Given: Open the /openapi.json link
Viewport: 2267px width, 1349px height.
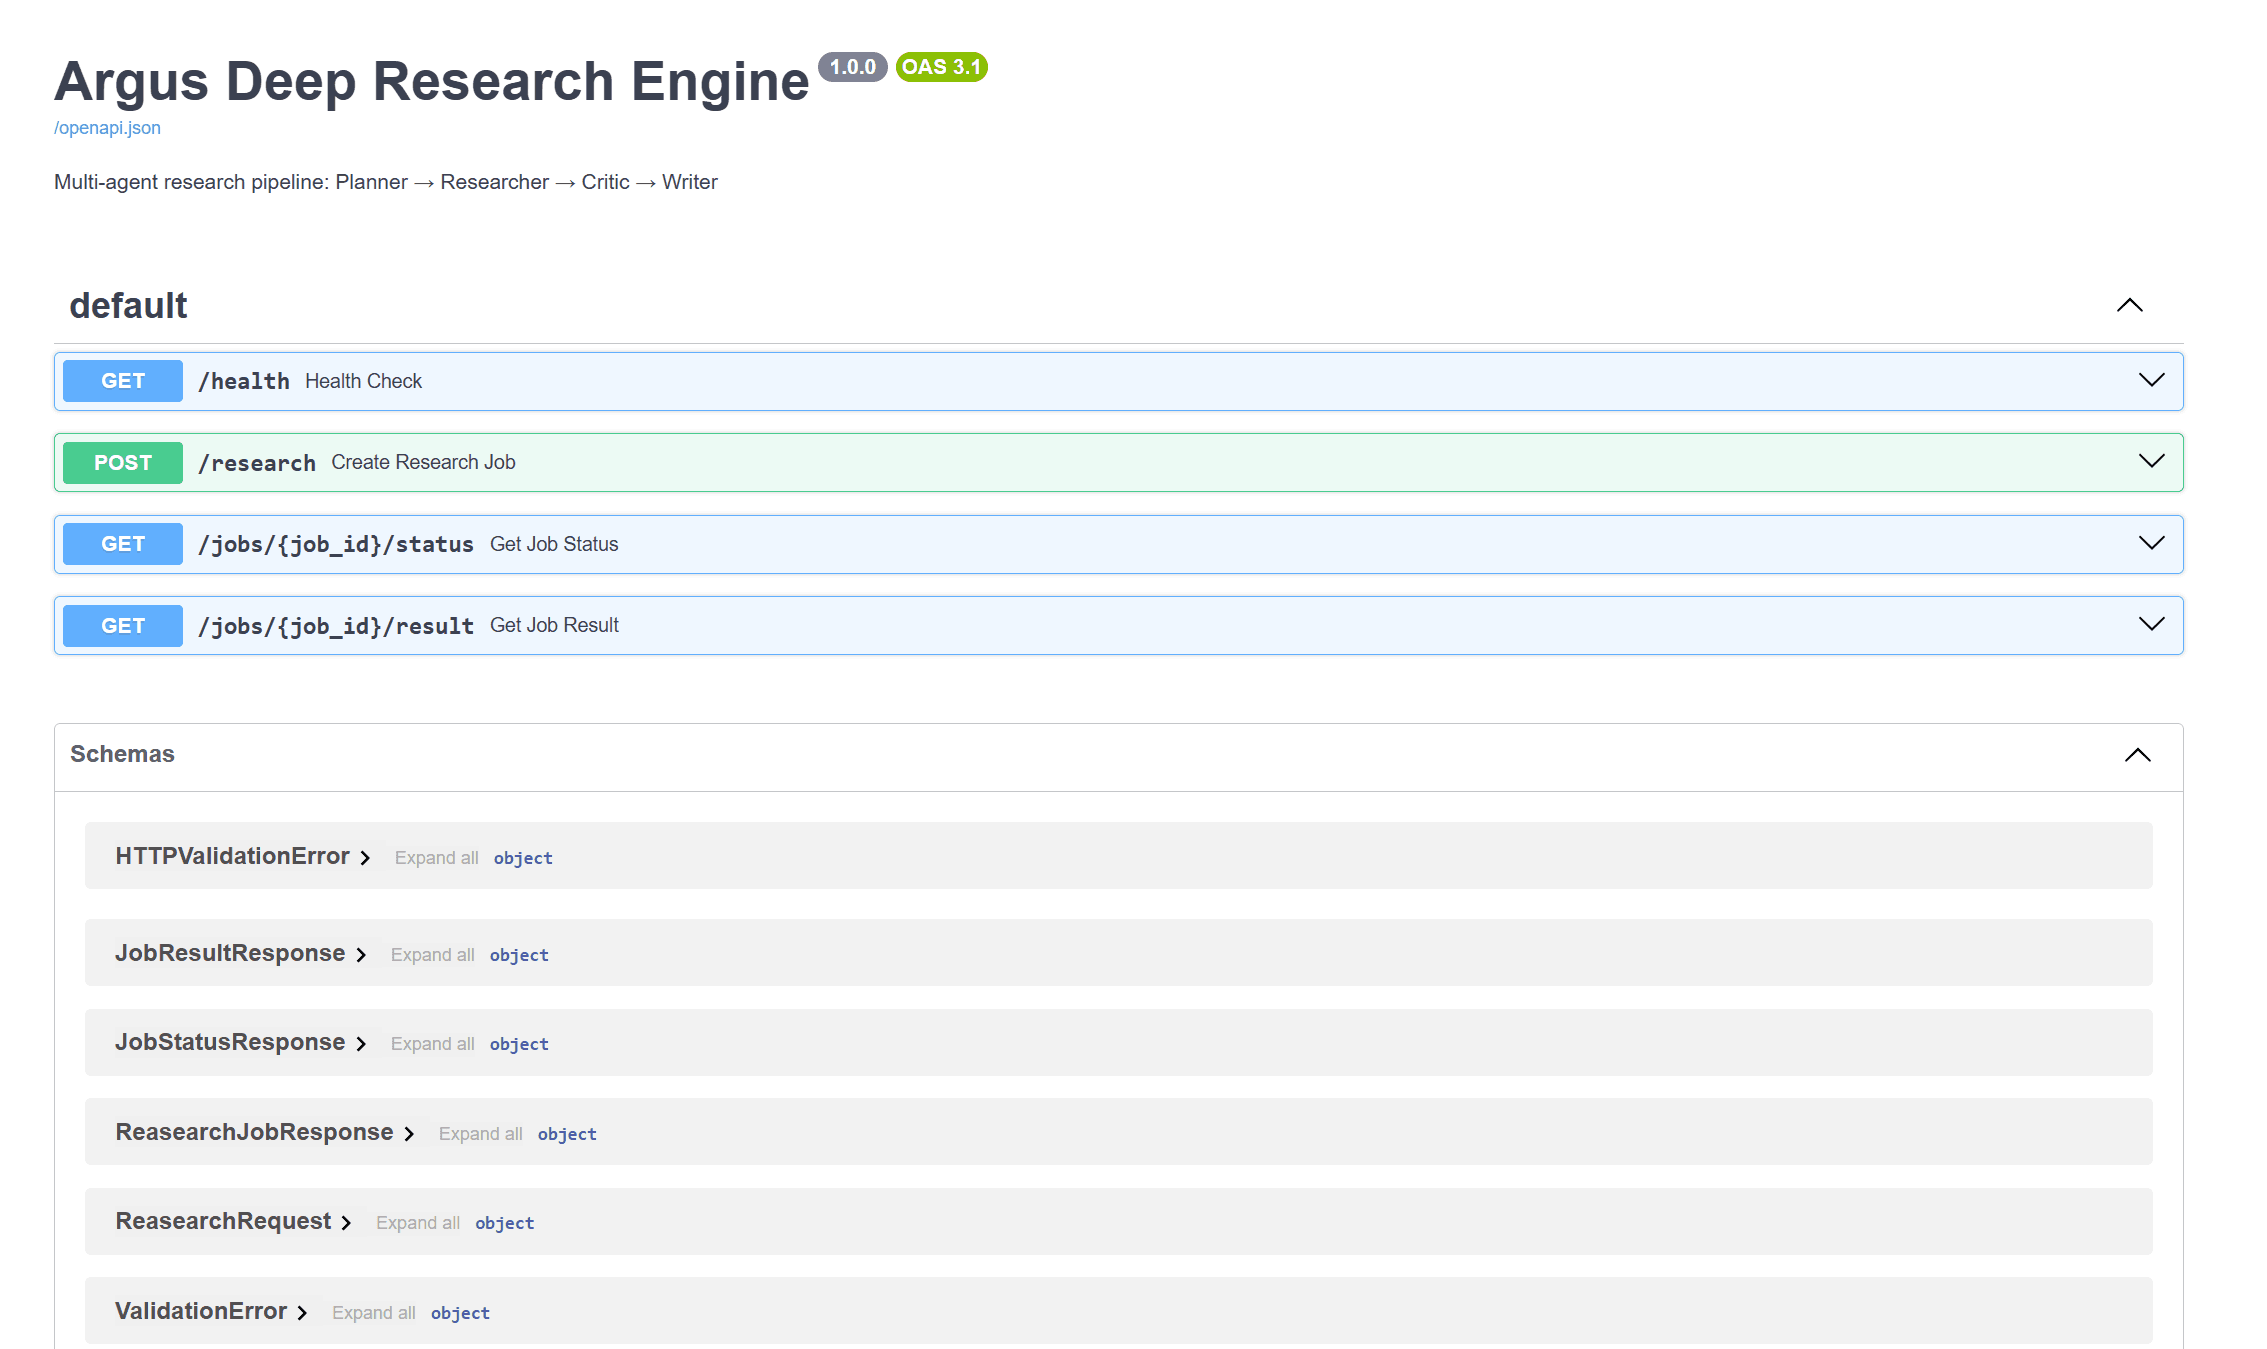Looking at the screenshot, I should tap(106, 128).
